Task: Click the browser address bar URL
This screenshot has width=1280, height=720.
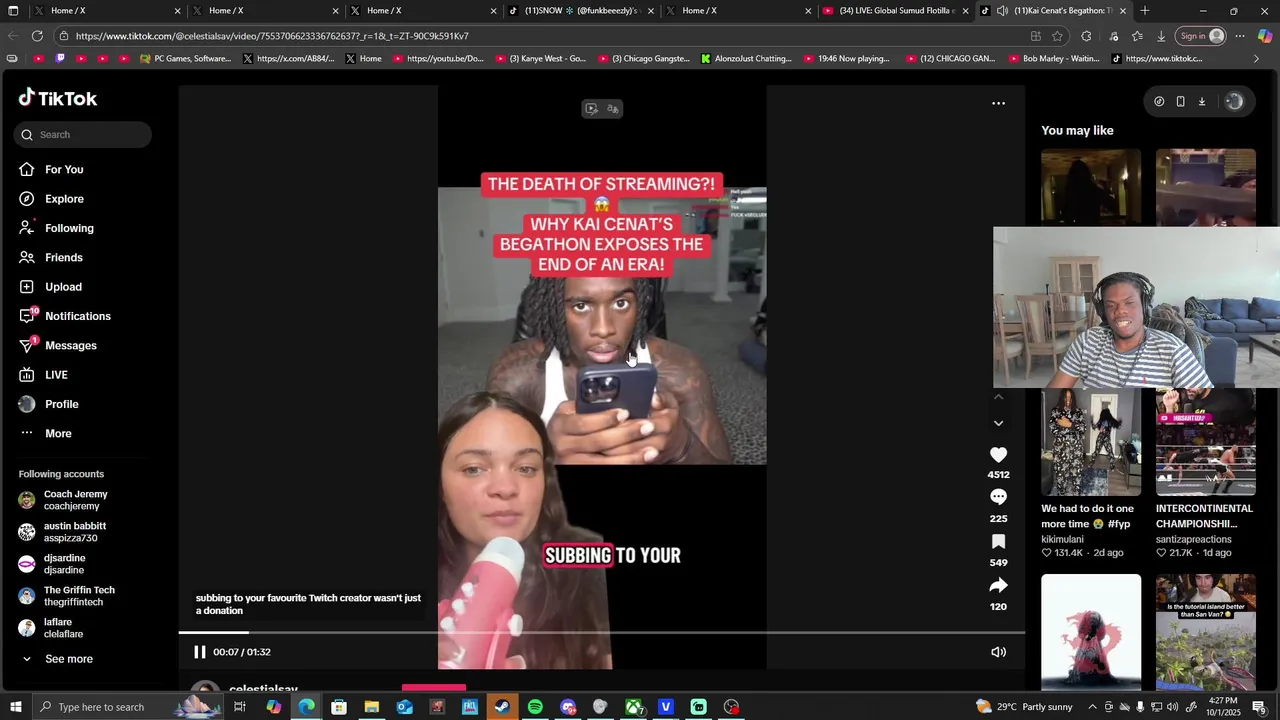Action: [272, 36]
